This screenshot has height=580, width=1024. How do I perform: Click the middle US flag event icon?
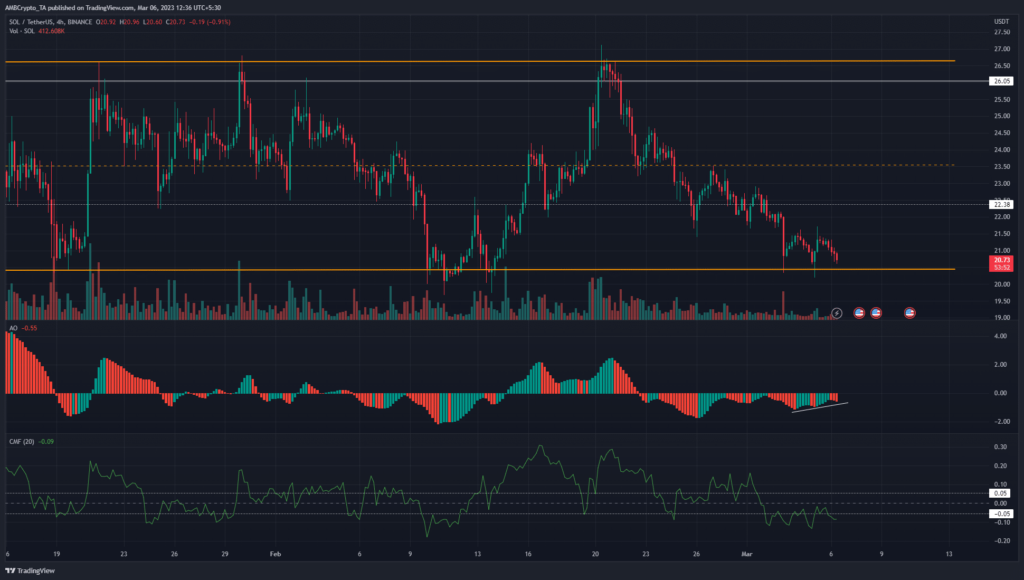pos(876,313)
